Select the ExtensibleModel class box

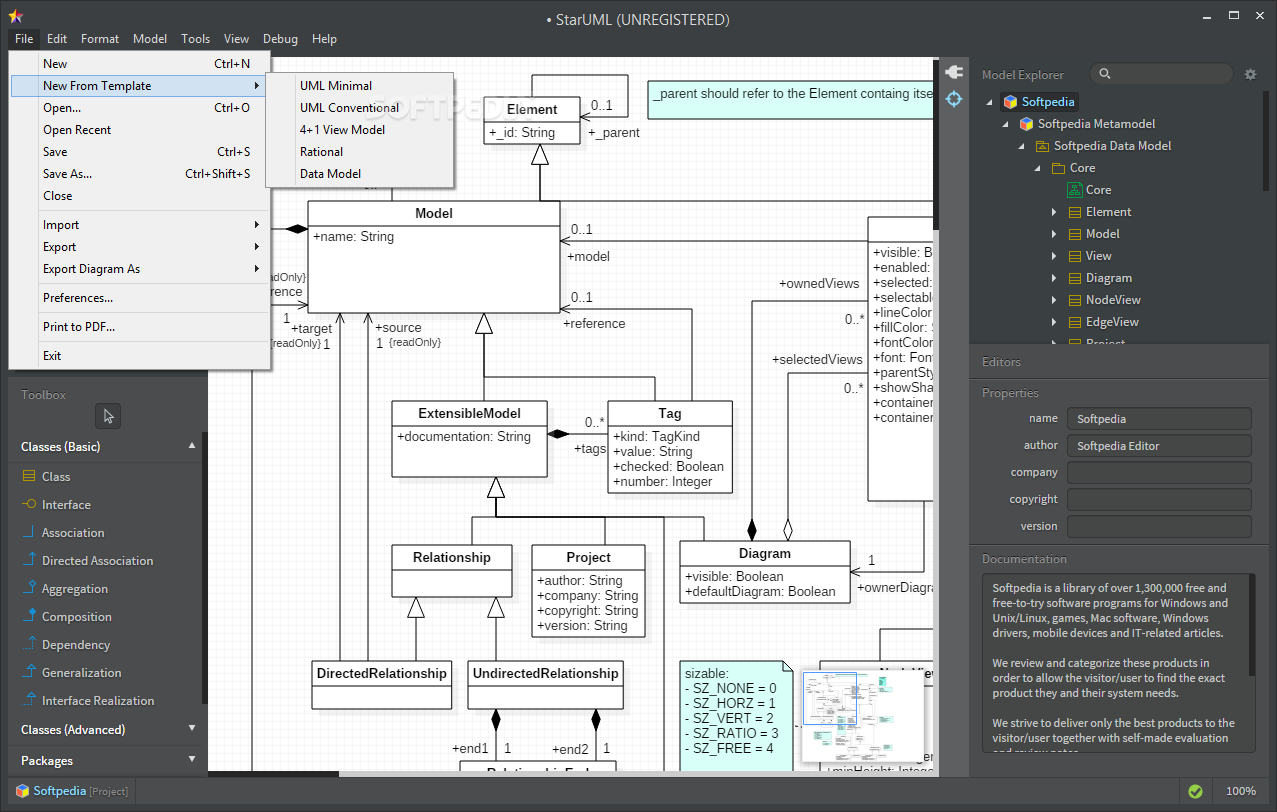pyautogui.click(x=470, y=438)
